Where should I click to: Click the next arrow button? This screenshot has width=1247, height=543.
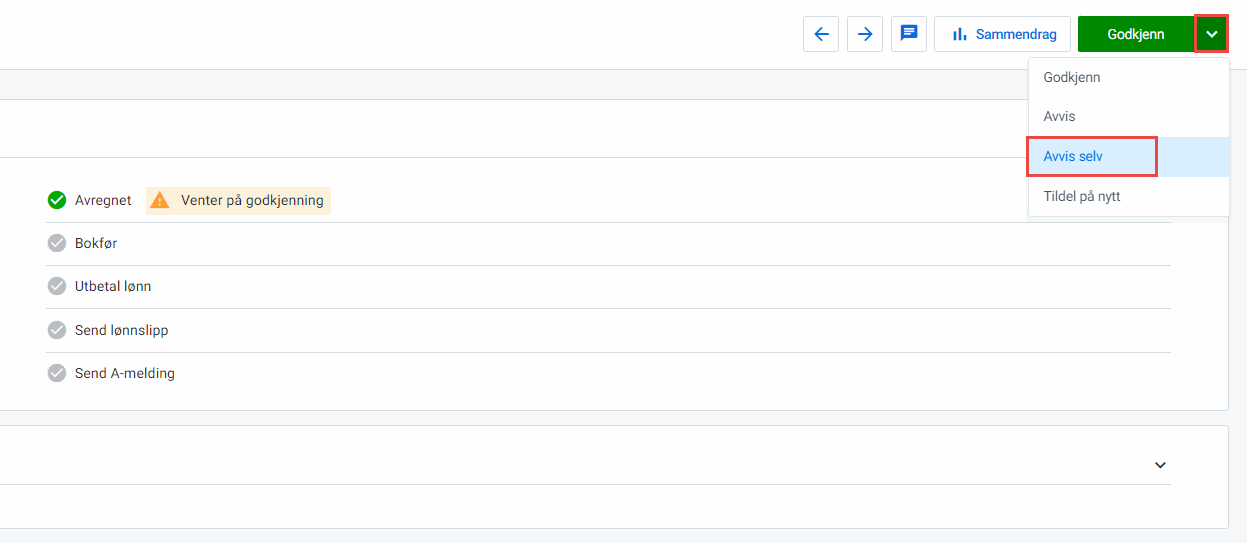coord(865,34)
